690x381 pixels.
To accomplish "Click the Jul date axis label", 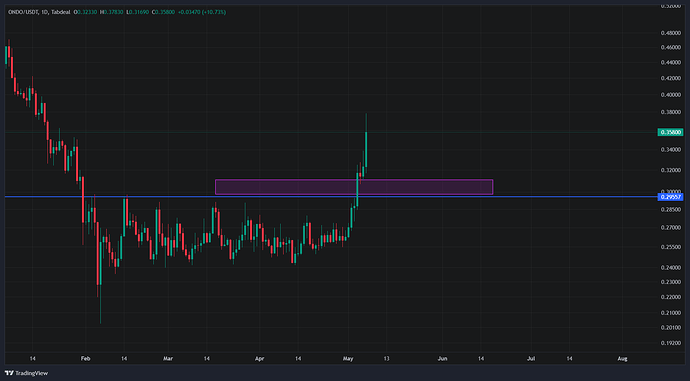I will point(531,359).
